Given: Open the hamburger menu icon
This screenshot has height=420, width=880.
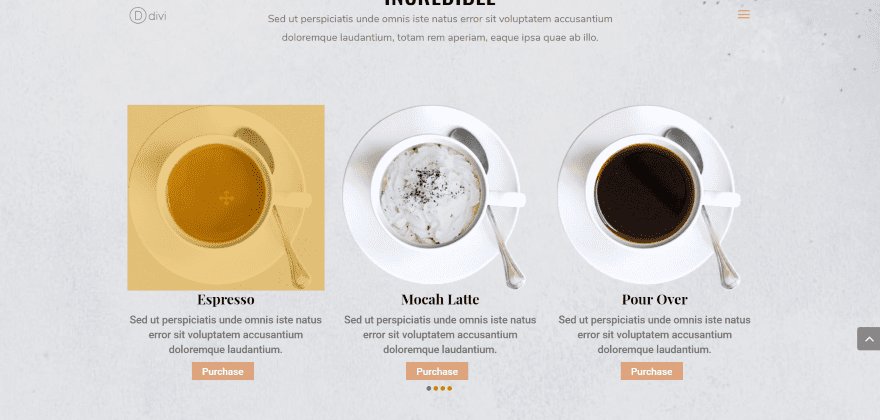Looking at the screenshot, I should pos(744,15).
